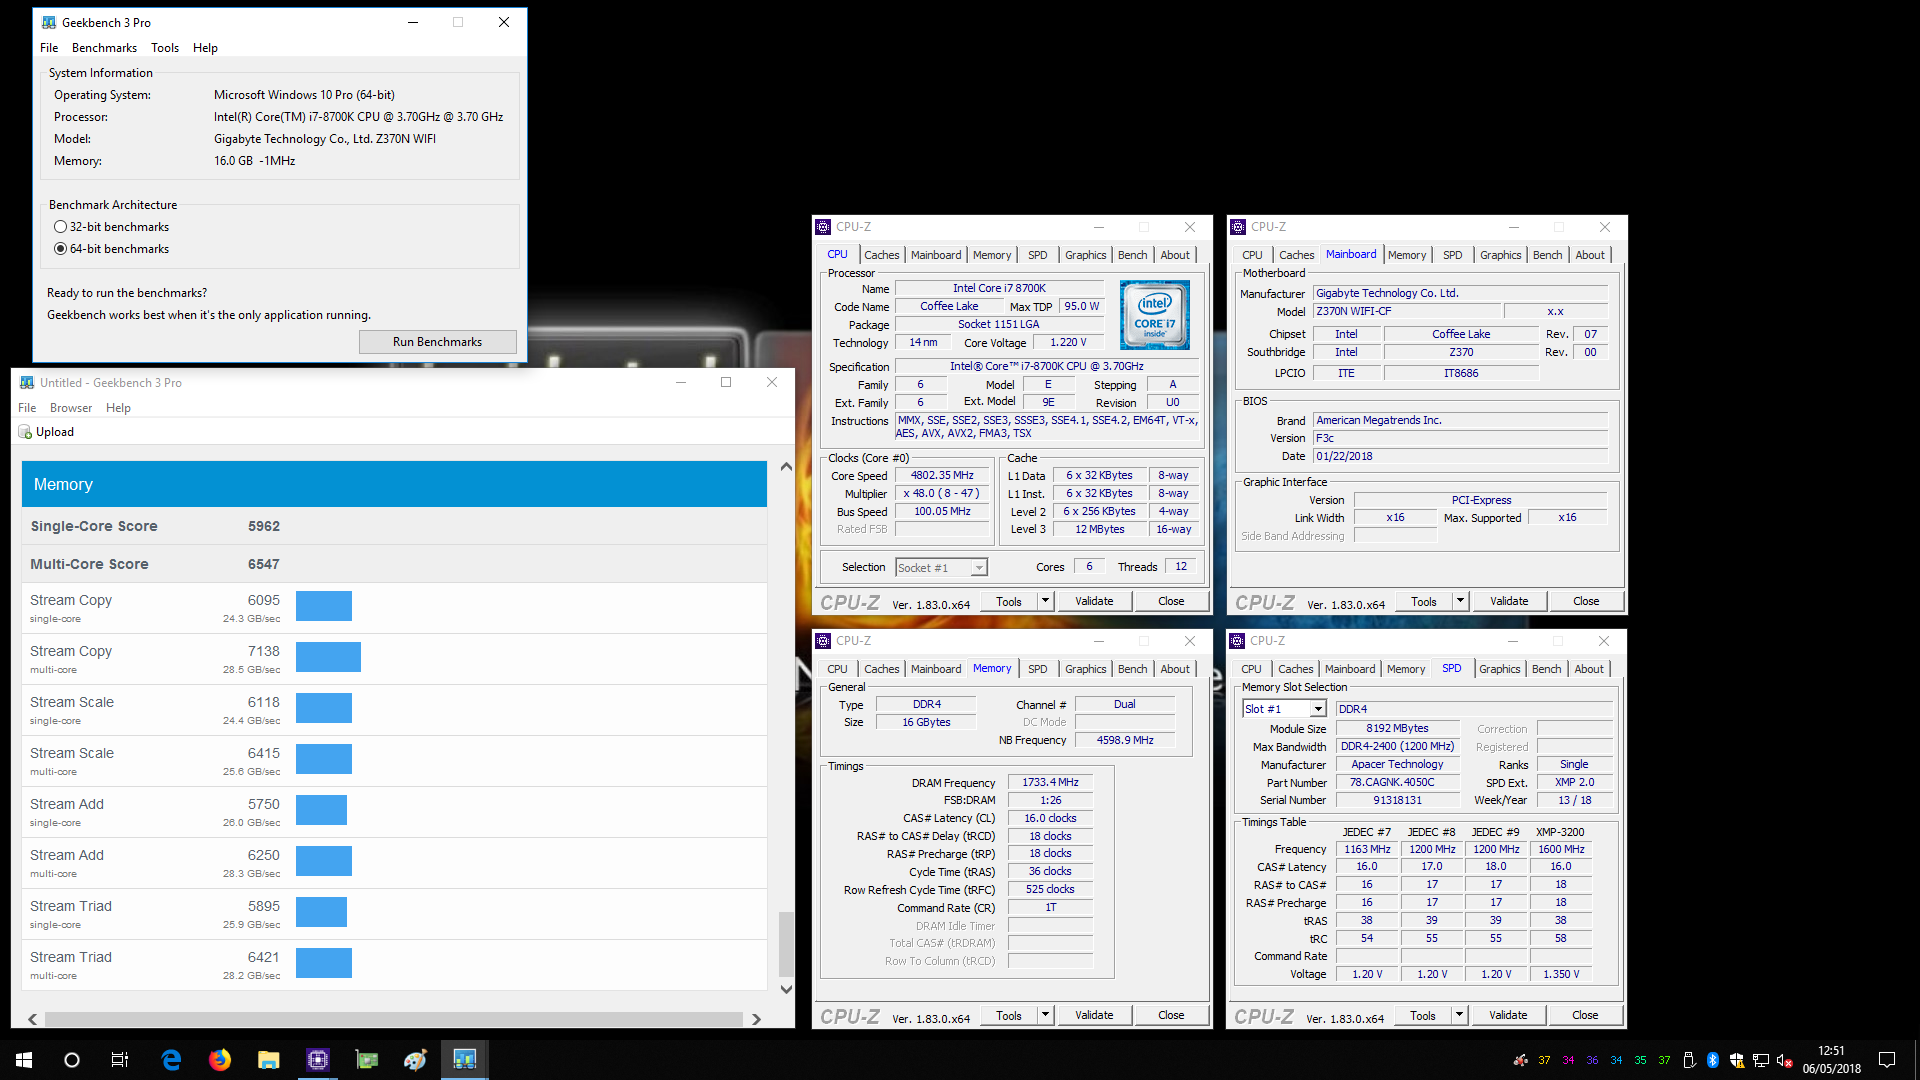Click Tools button in Memory window
This screenshot has height=1080, width=1920.
(x=1009, y=1015)
